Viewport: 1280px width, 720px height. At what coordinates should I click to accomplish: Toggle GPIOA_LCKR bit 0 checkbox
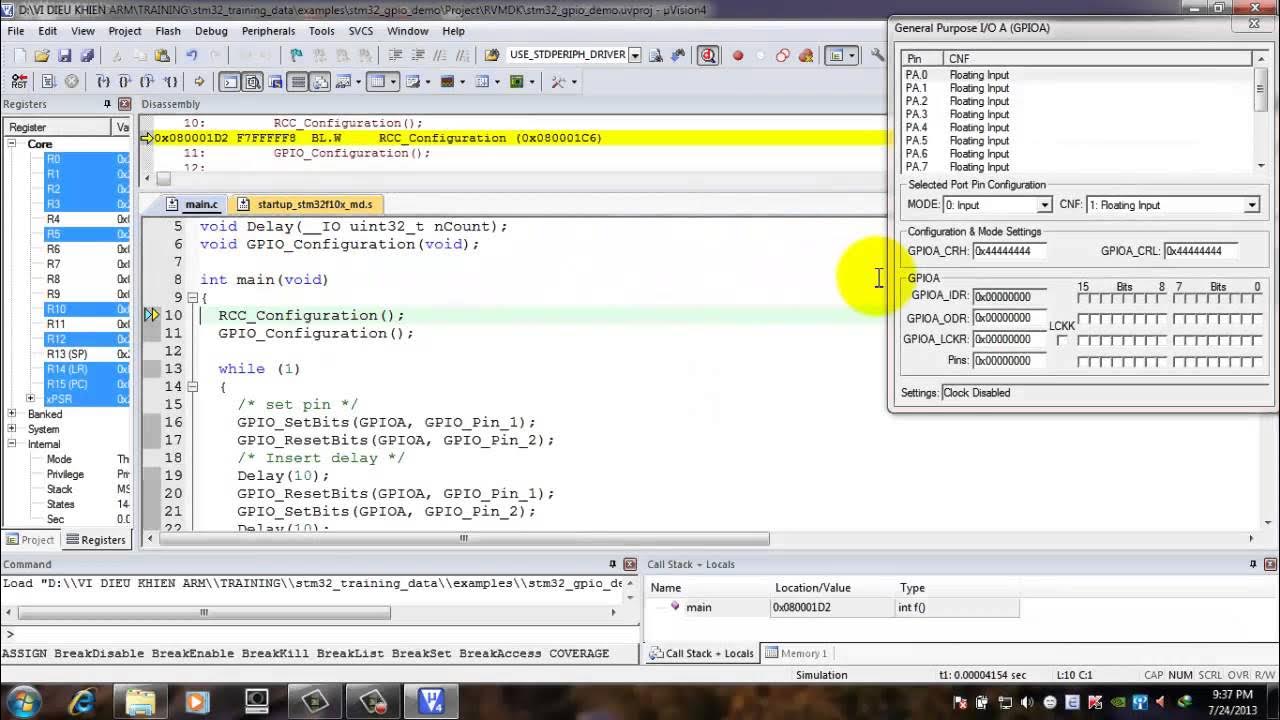click(1256, 340)
